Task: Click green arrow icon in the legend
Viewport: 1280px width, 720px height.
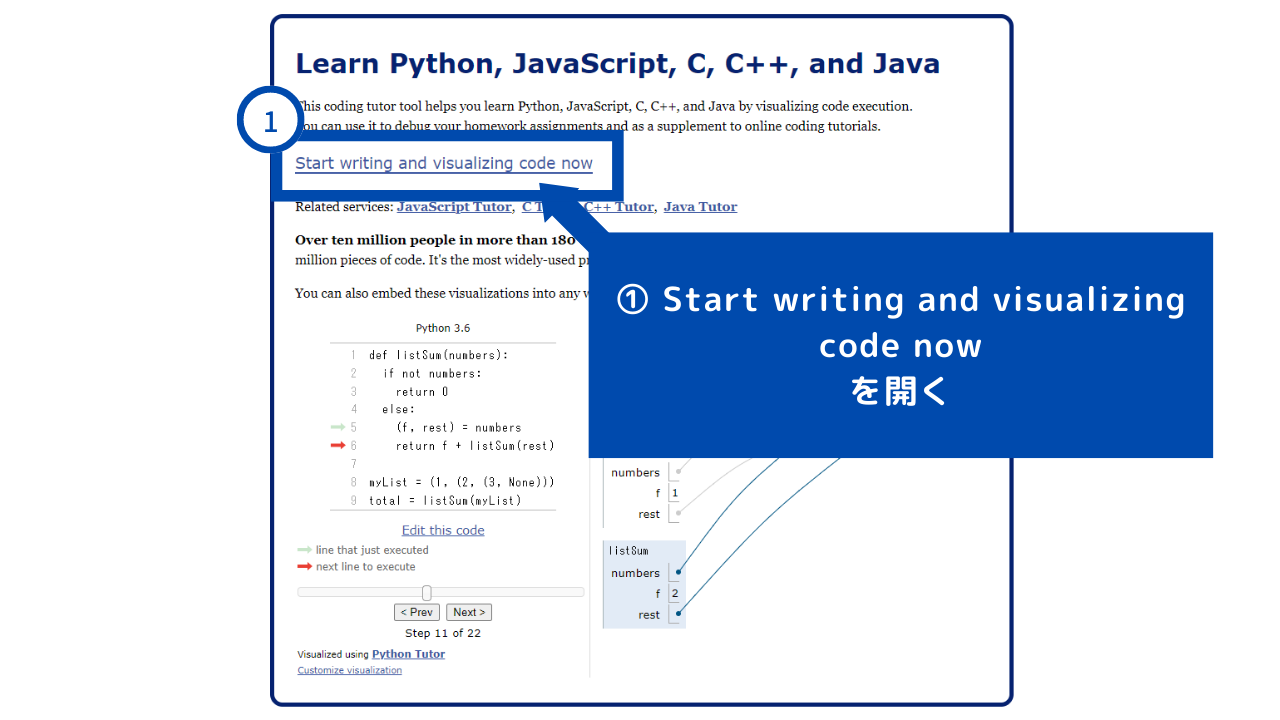Action: click(304, 550)
